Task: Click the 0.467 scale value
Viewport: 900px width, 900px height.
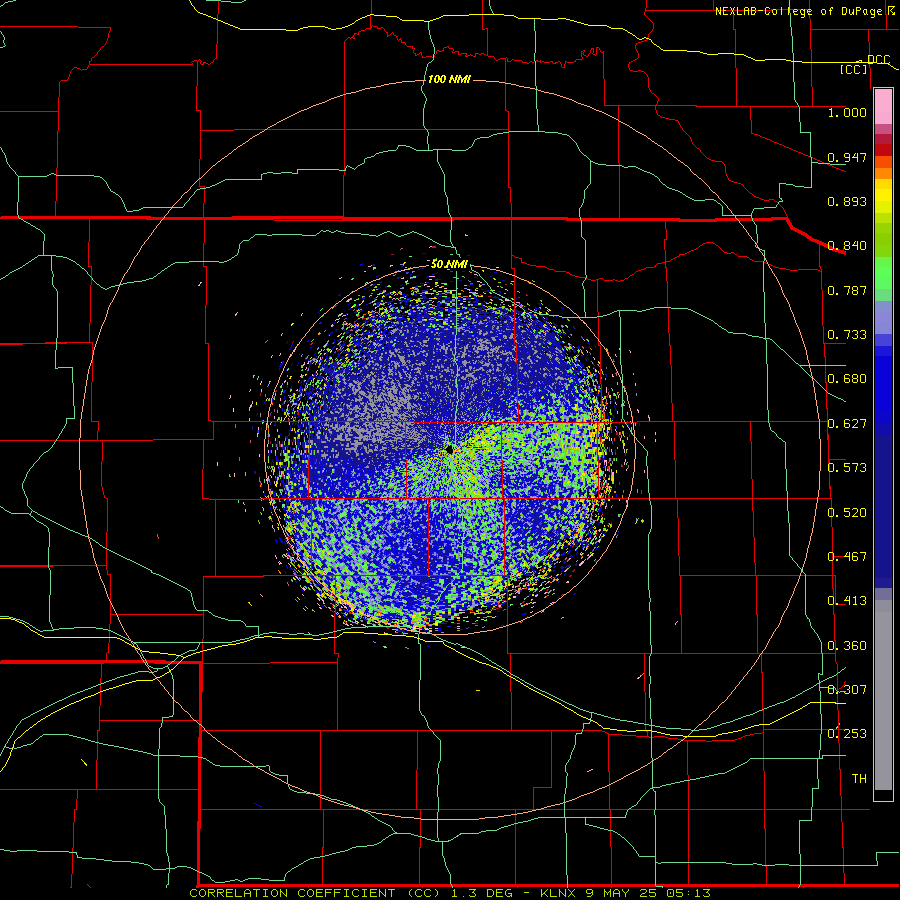Action: [847, 557]
